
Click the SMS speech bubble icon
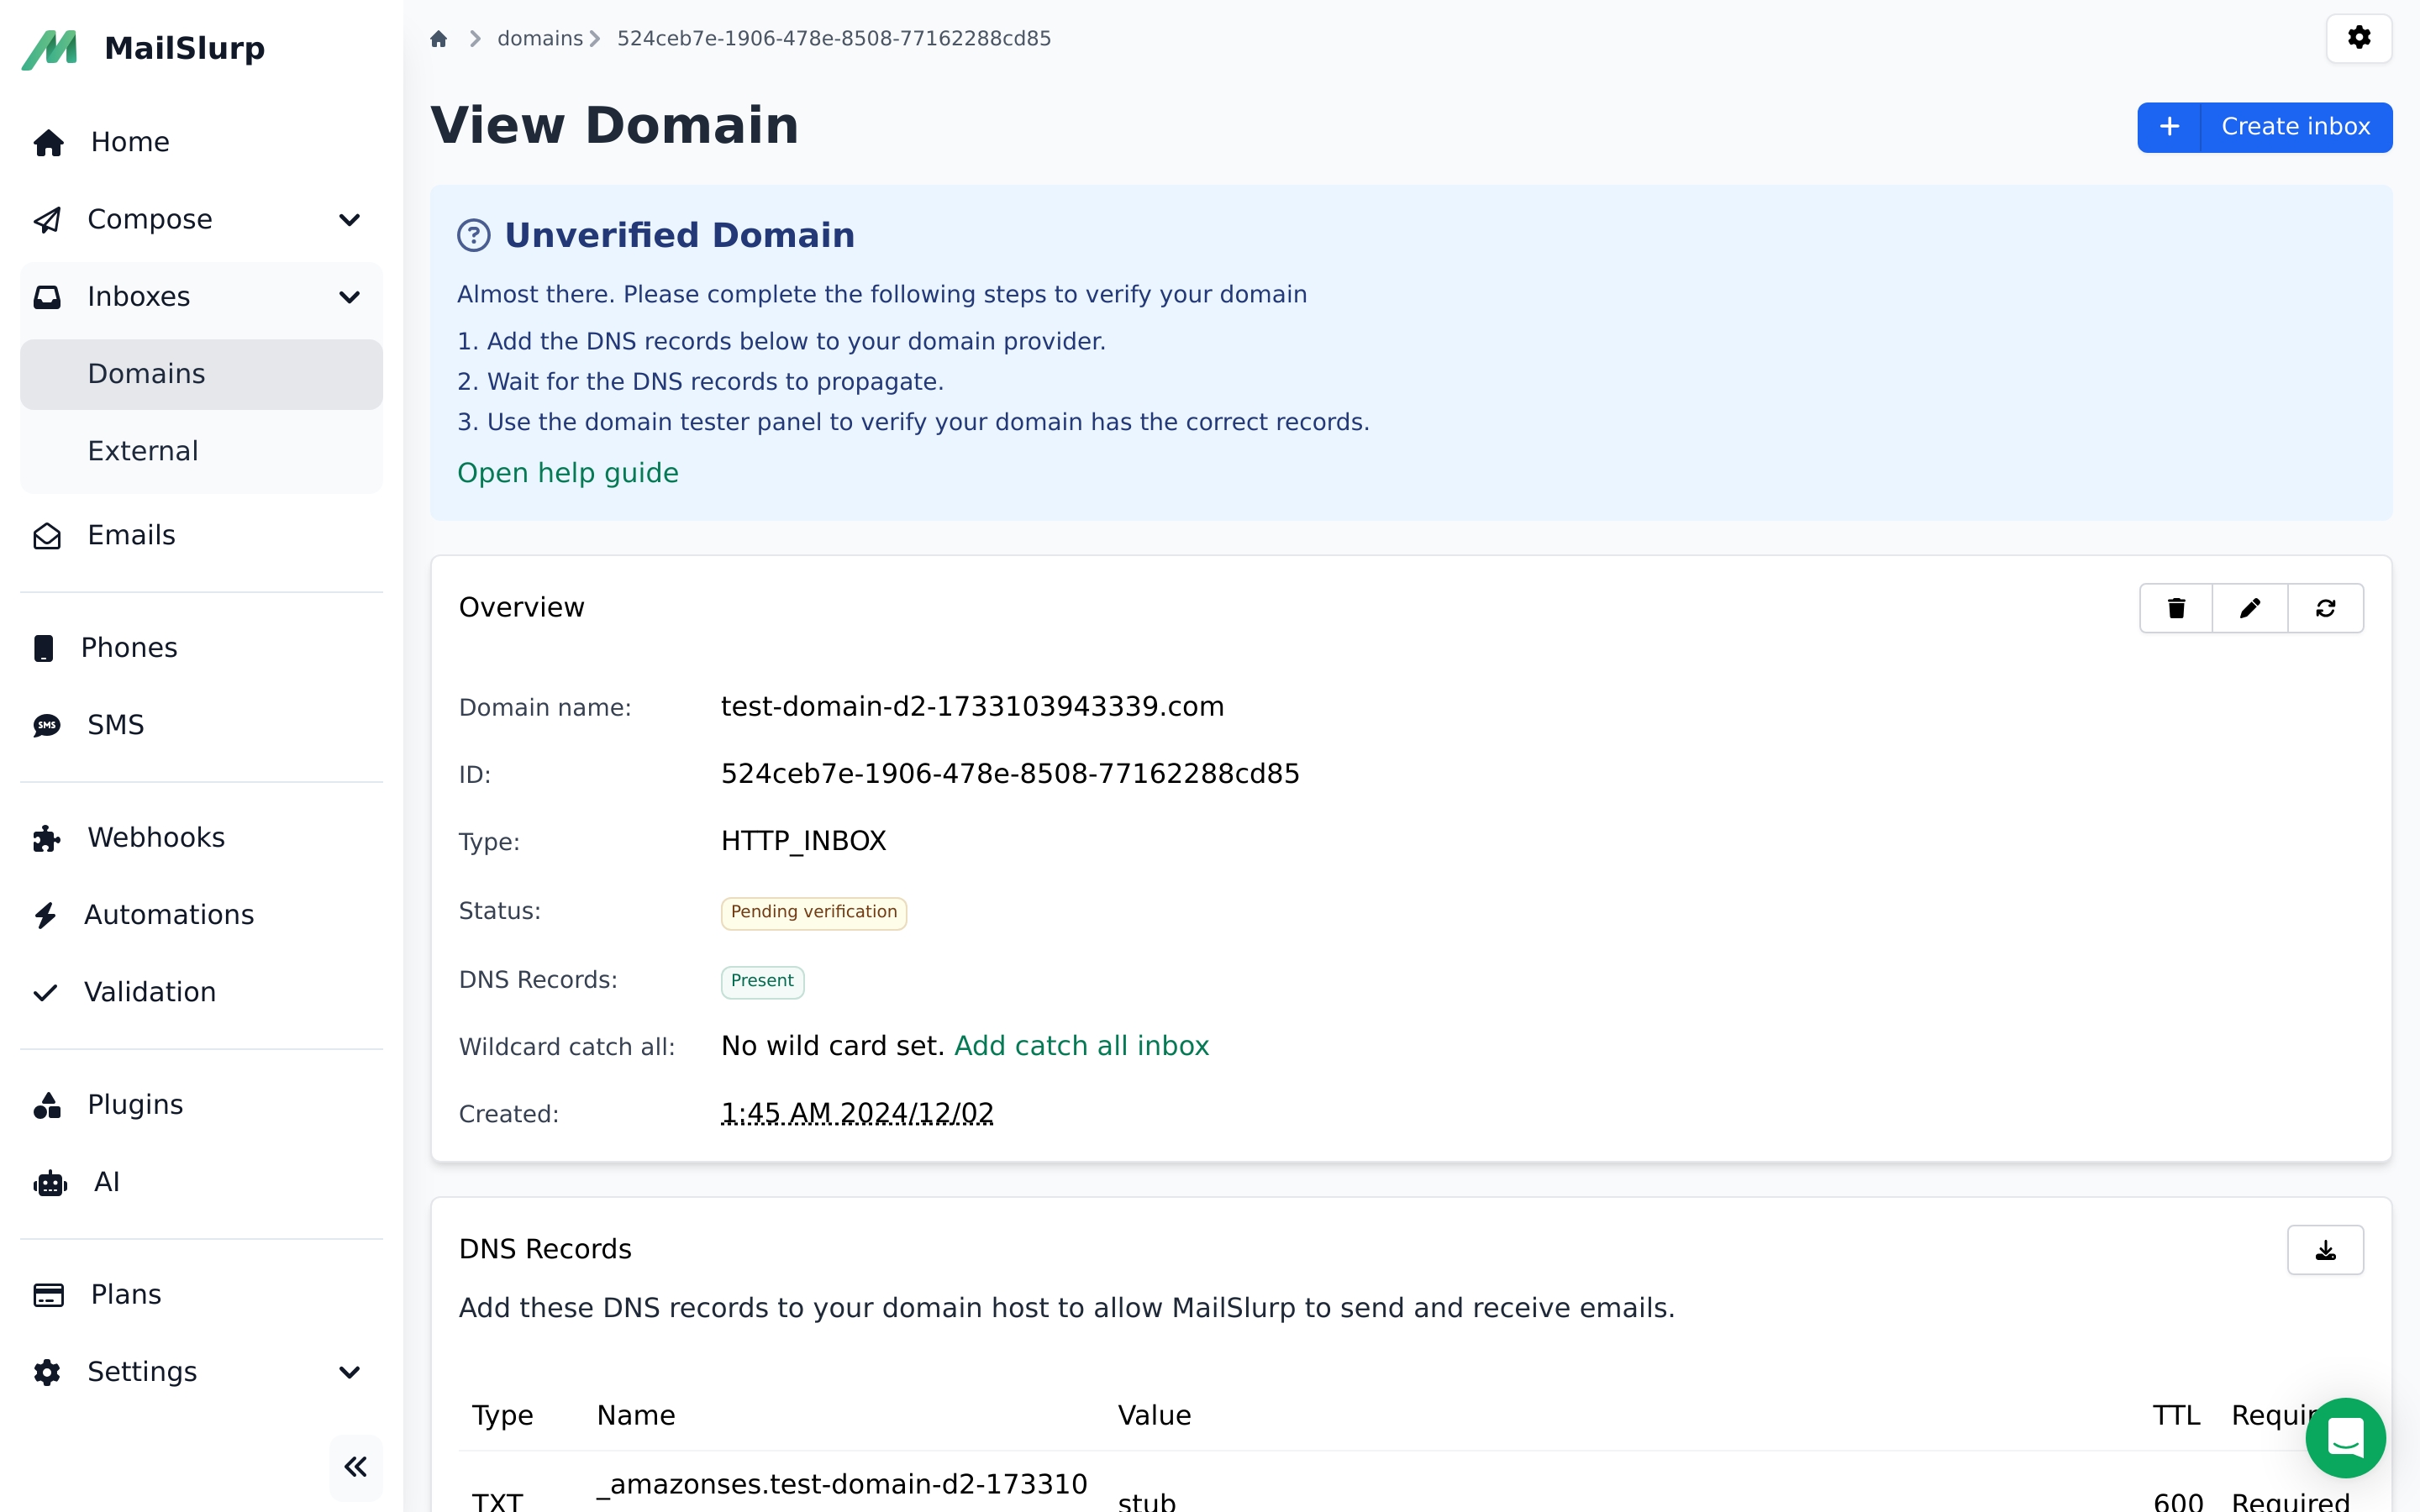point(47,725)
